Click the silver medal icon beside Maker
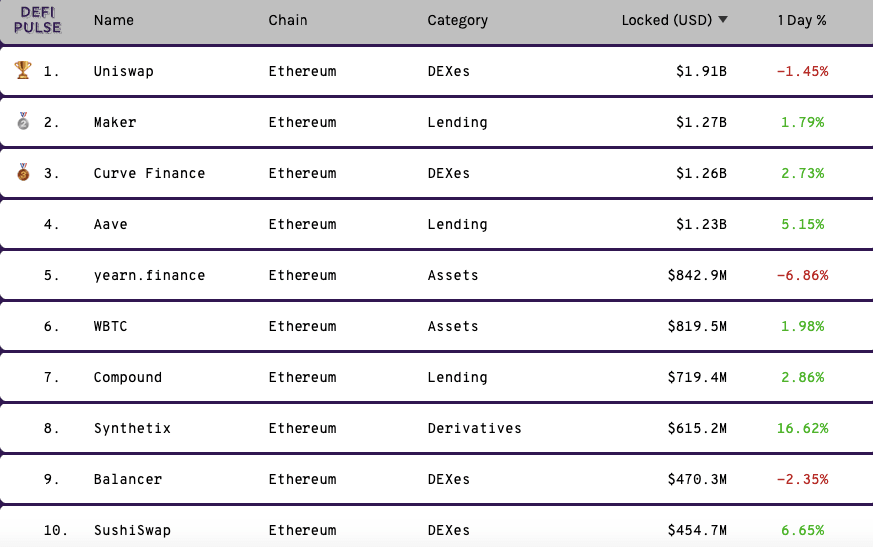This screenshot has width=873, height=547. point(23,122)
